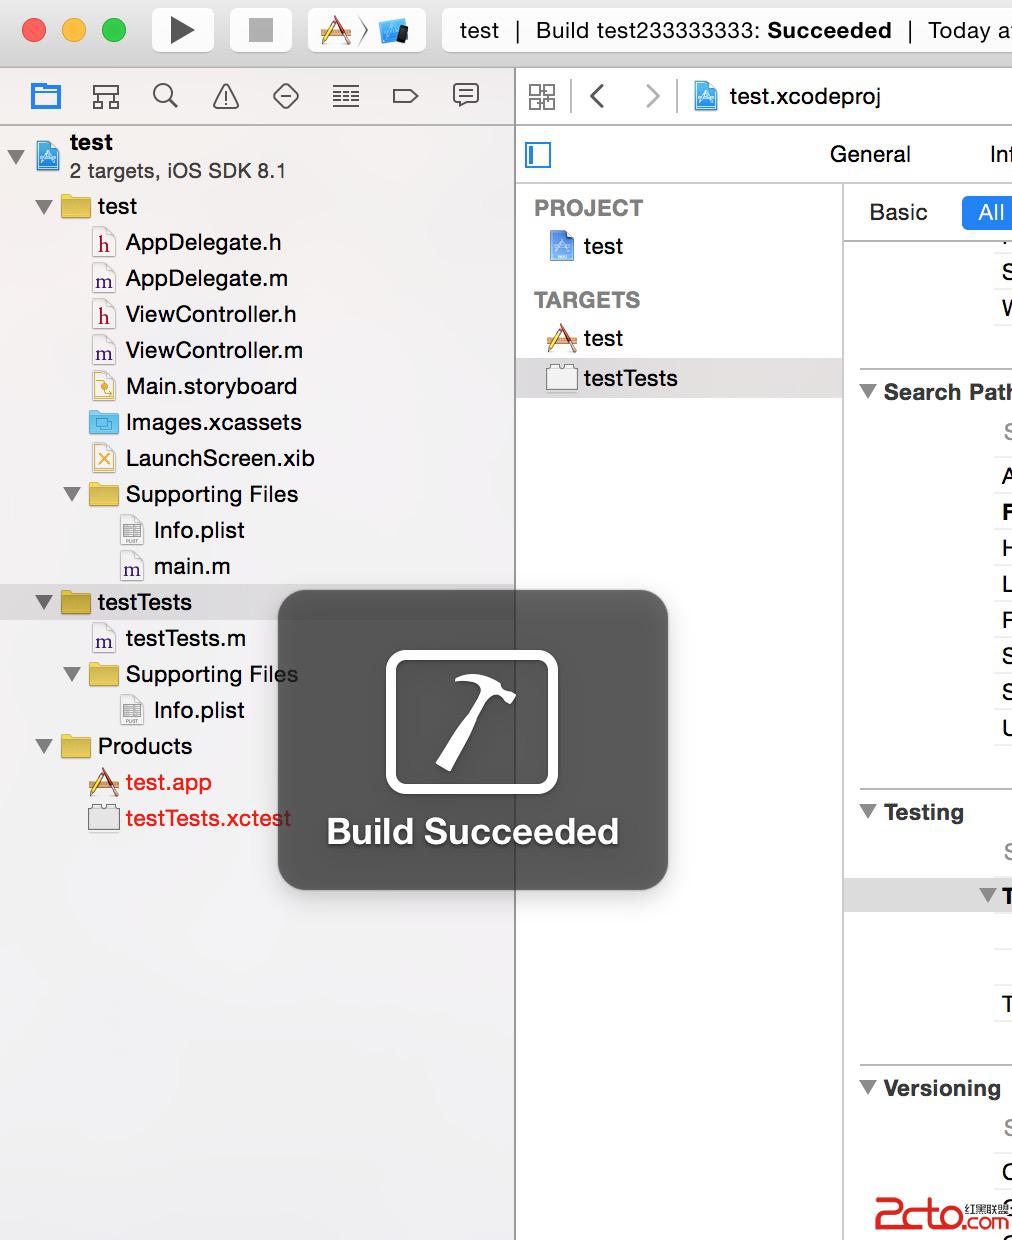Screen dimensions: 1012x1240
Task: Collapse the test folder group
Action: (44, 207)
